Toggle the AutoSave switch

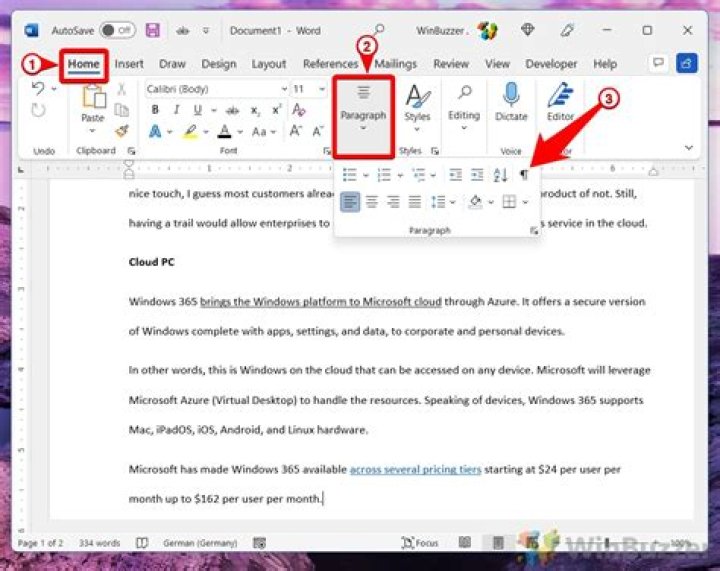click(118, 31)
